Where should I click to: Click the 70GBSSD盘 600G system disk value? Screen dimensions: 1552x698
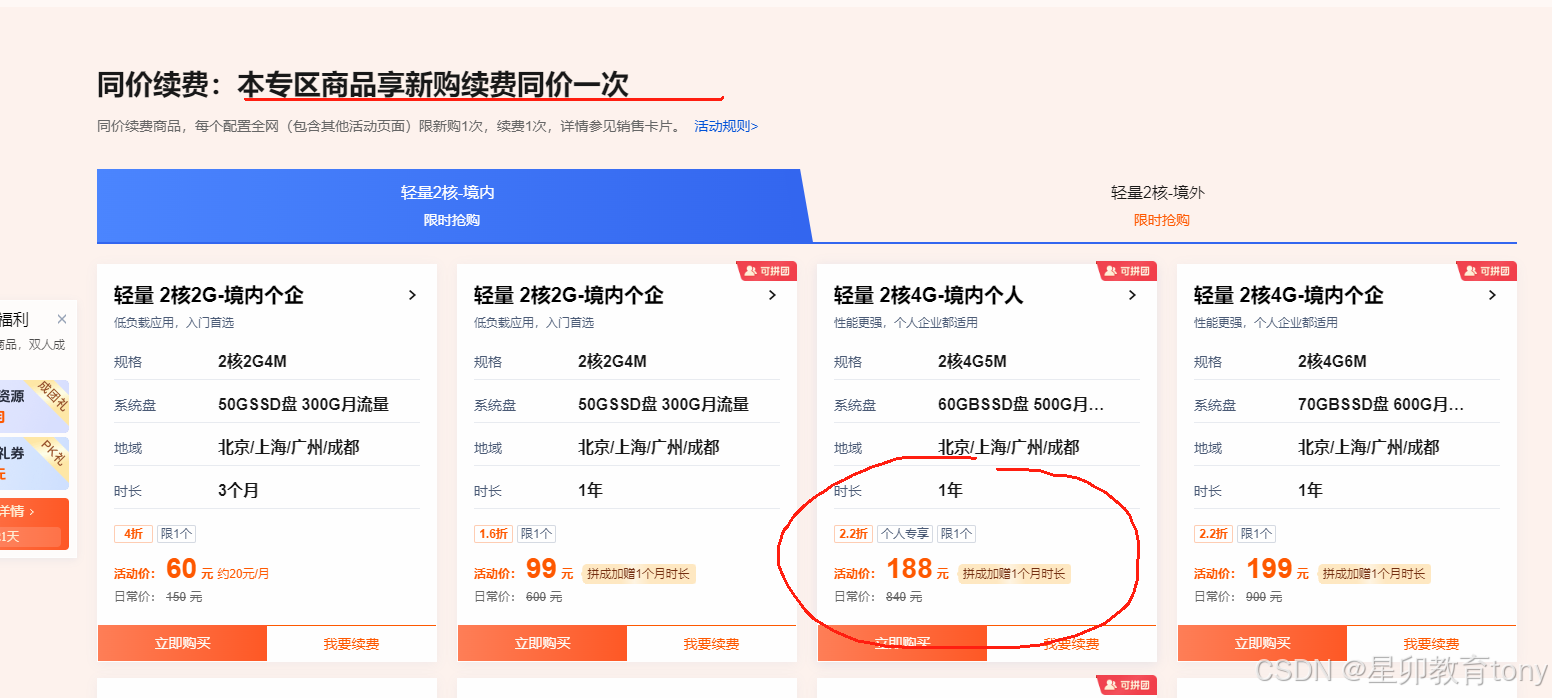point(1381,404)
